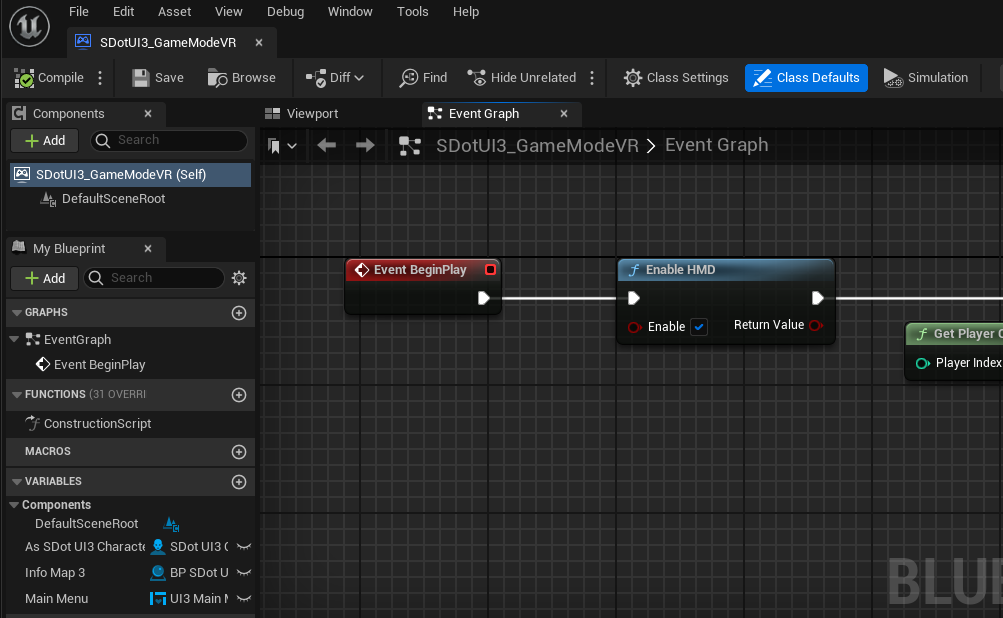Screen dimensions: 1003x618
Task: Focus the Components search field
Action: click(x=170, y=140)
